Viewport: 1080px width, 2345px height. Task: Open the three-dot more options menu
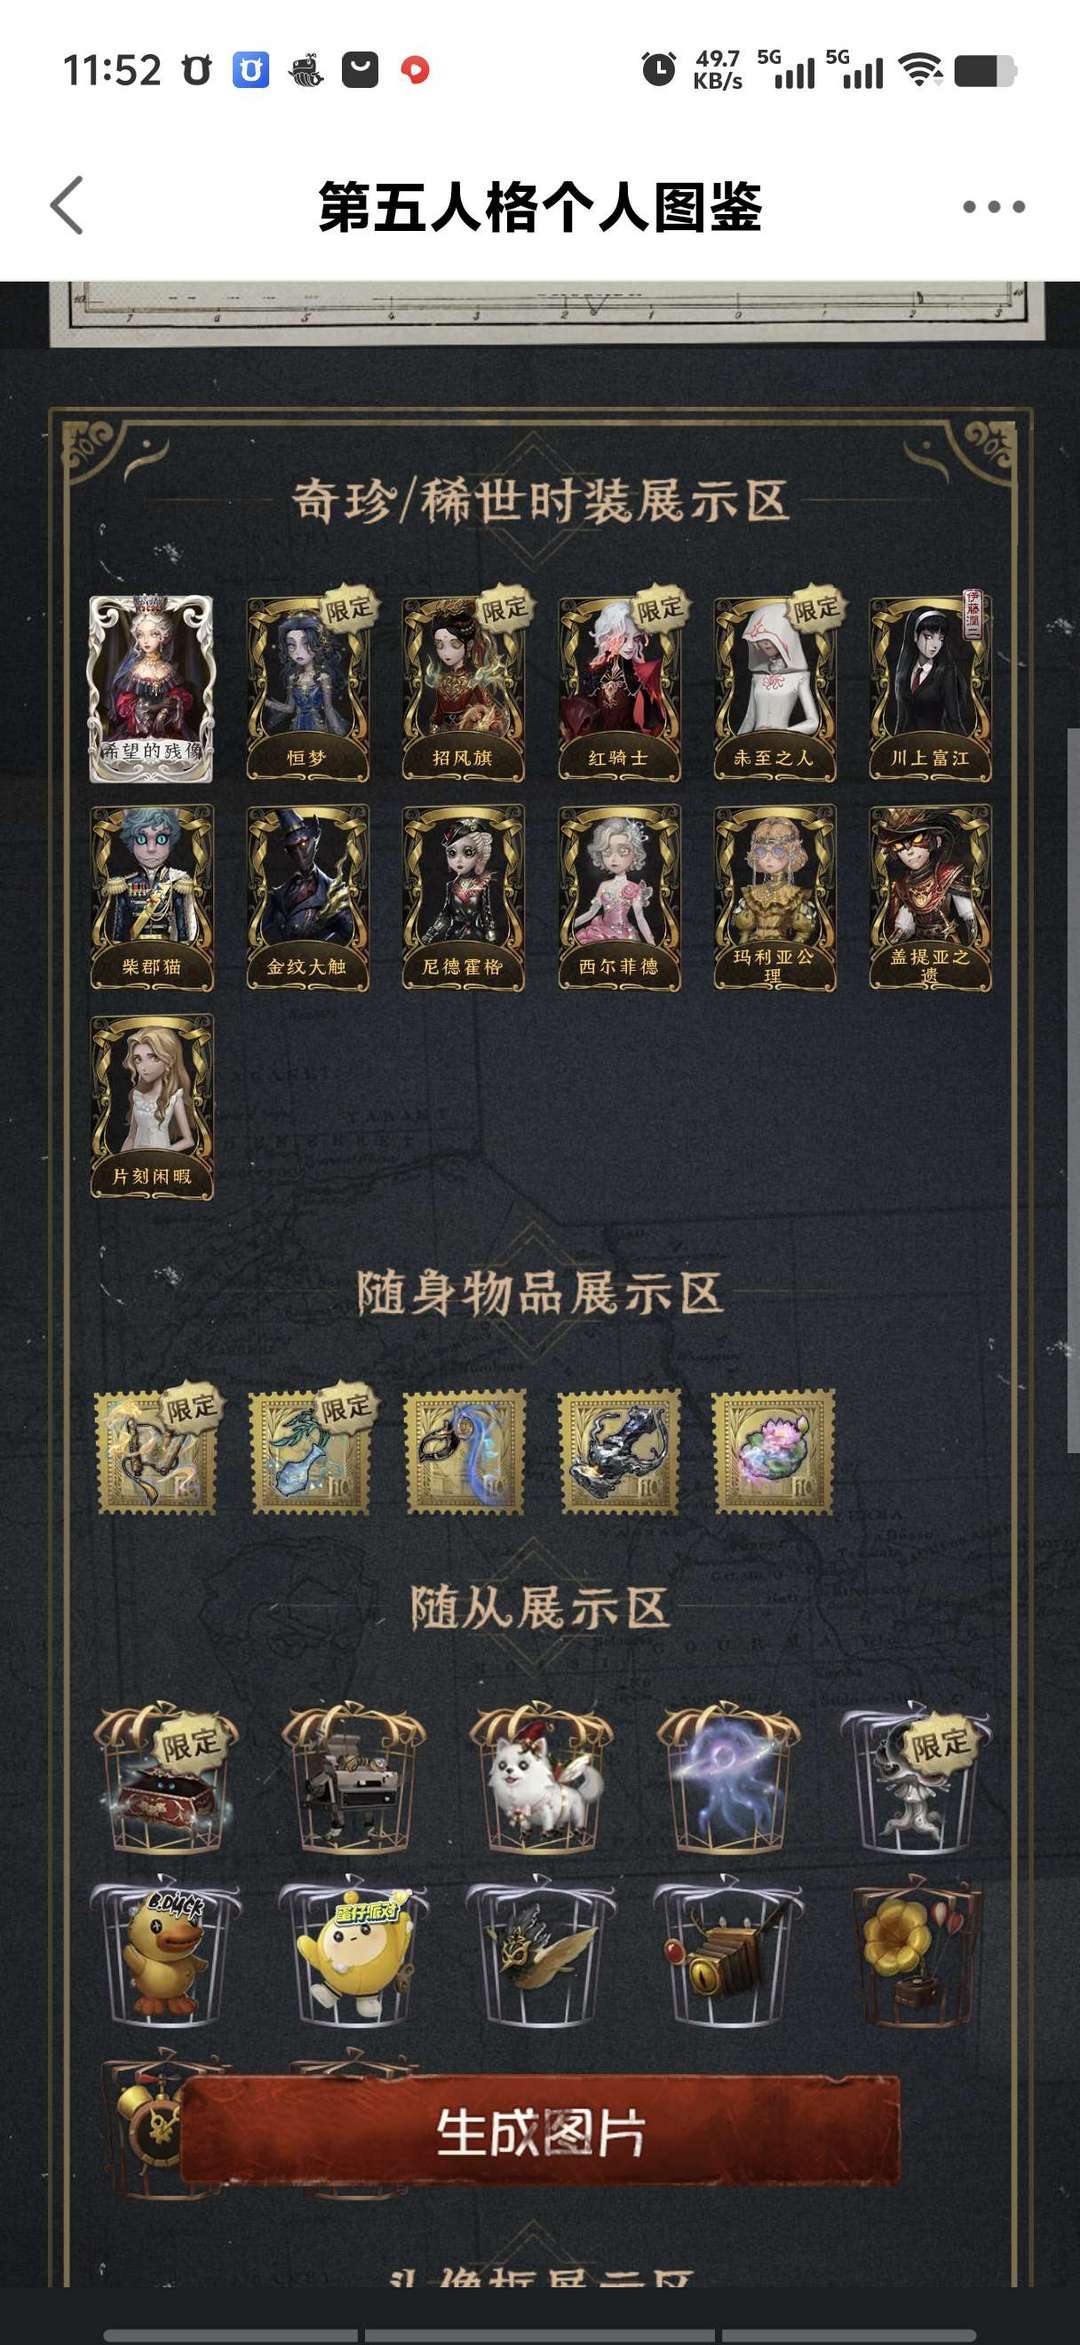pyautogui.click(x=993, y=207)
